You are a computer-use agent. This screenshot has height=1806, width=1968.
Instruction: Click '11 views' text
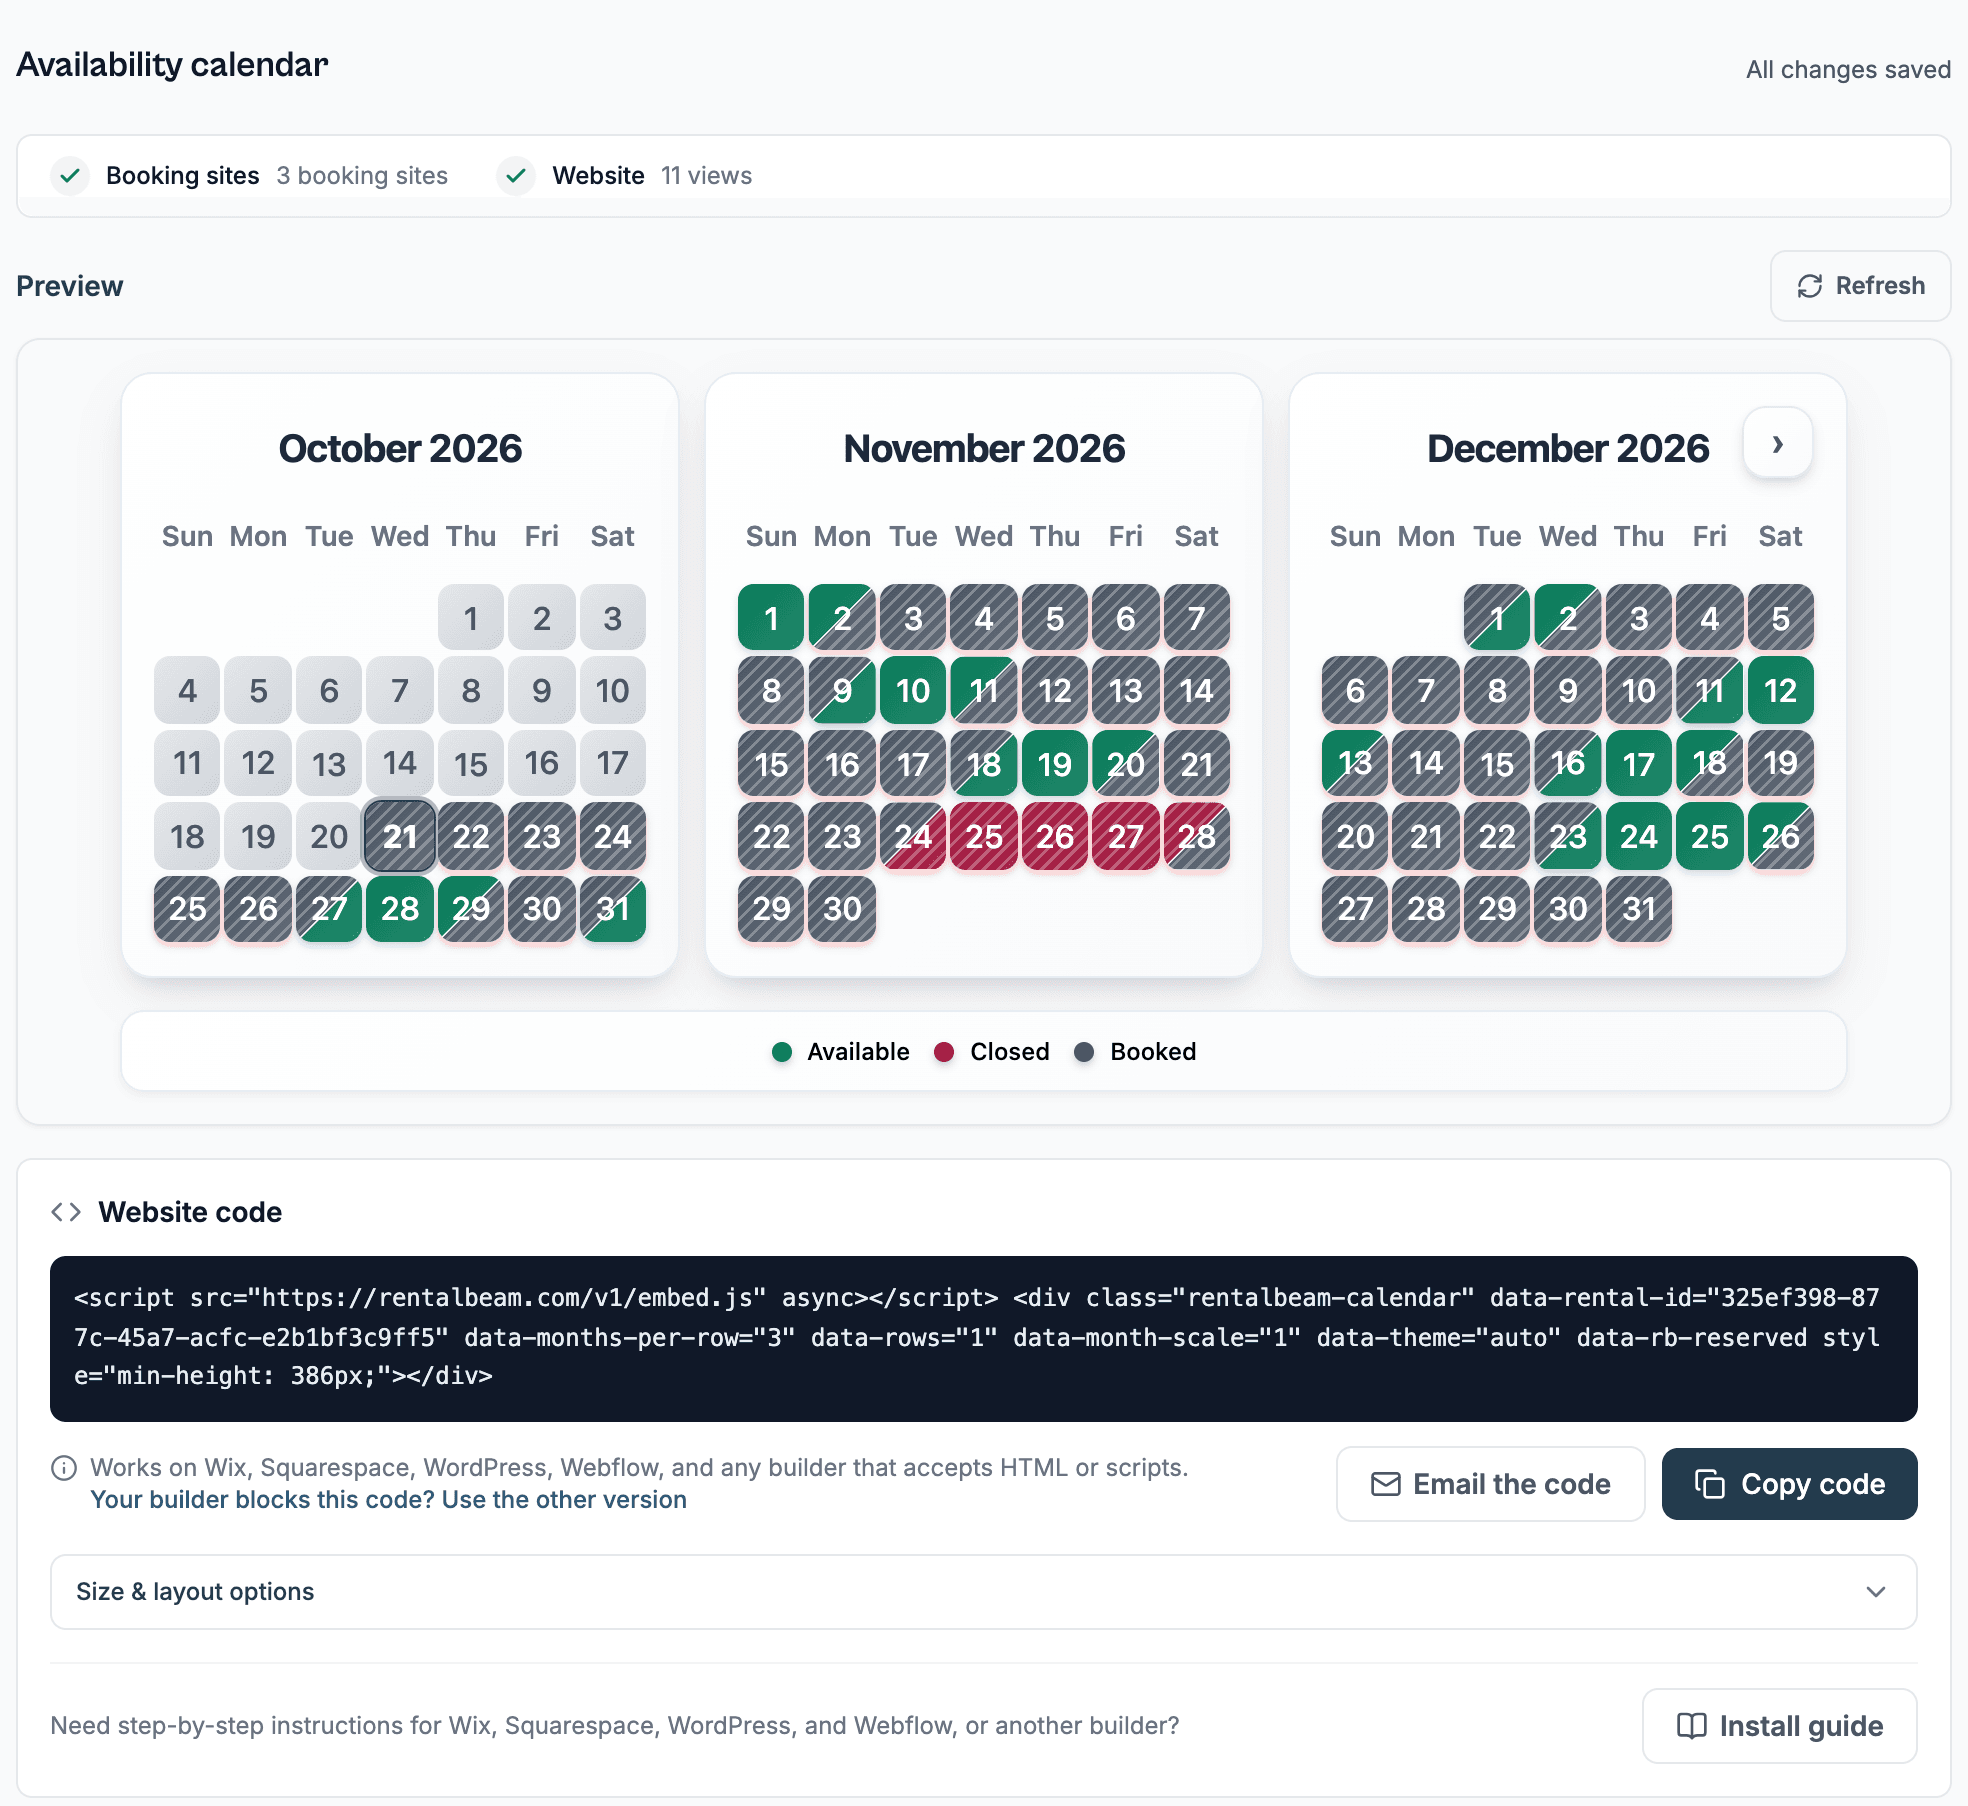click(706, 176)
